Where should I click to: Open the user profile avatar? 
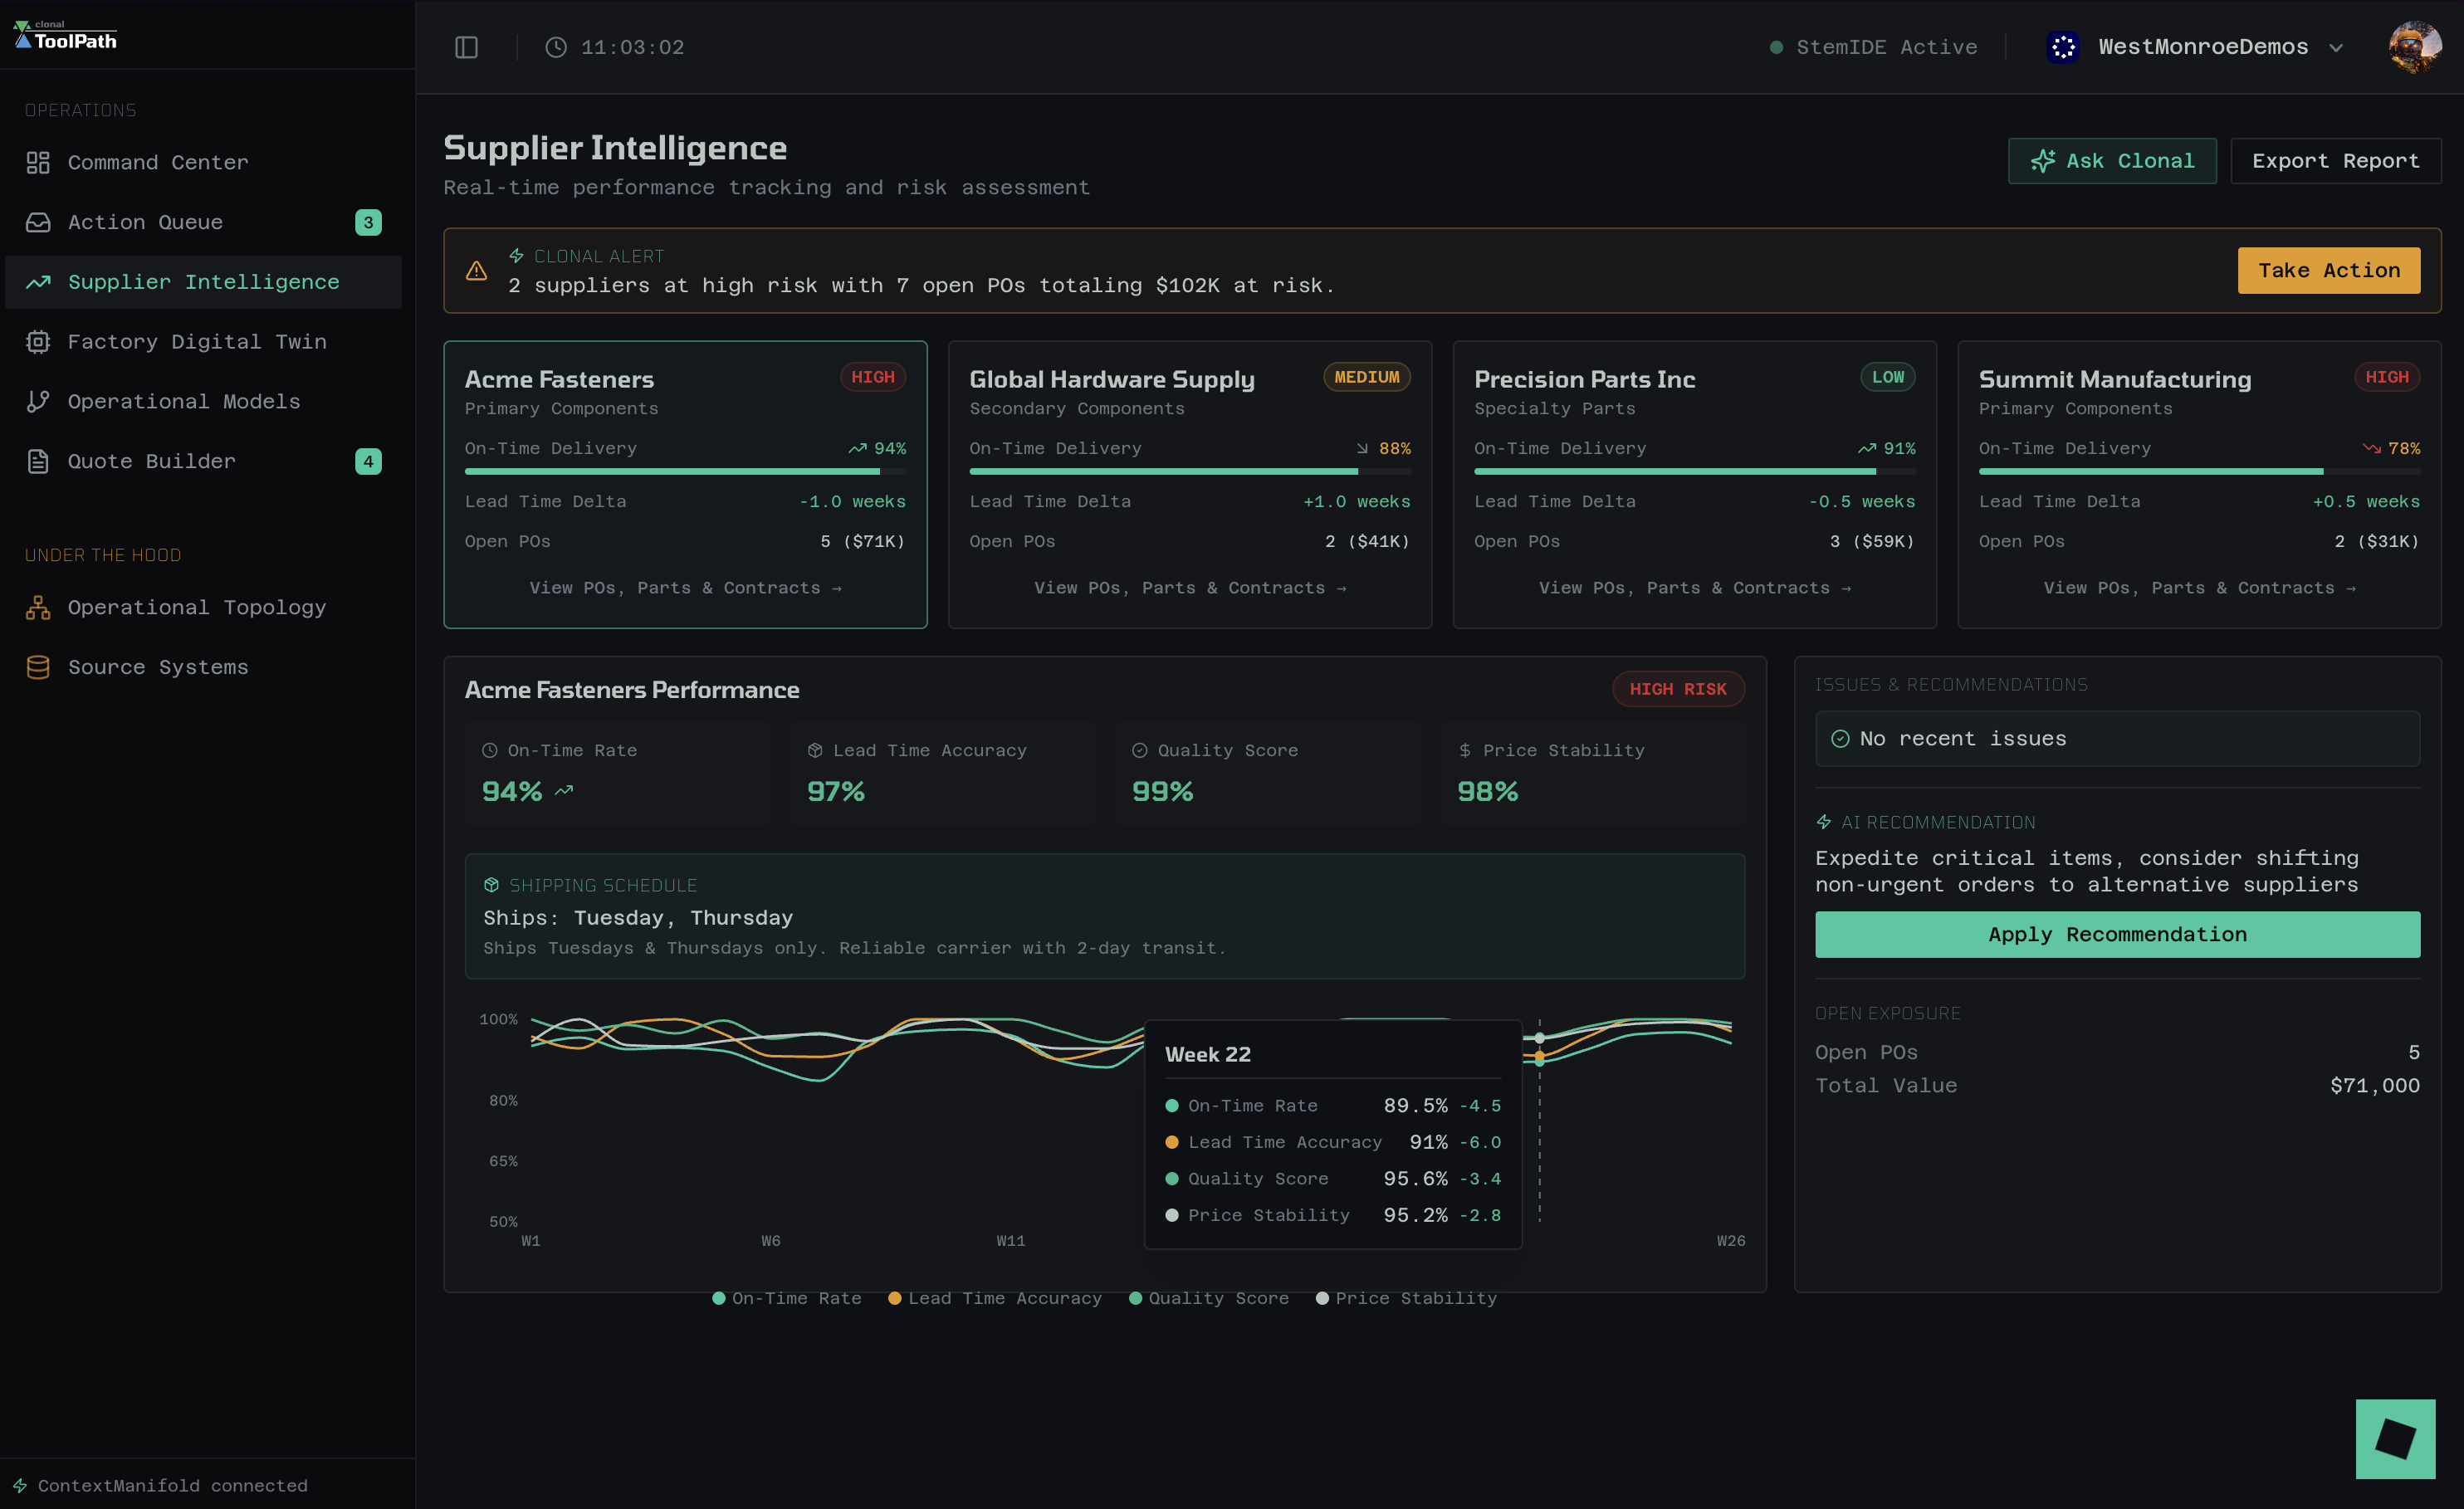tap(2415, 46)
